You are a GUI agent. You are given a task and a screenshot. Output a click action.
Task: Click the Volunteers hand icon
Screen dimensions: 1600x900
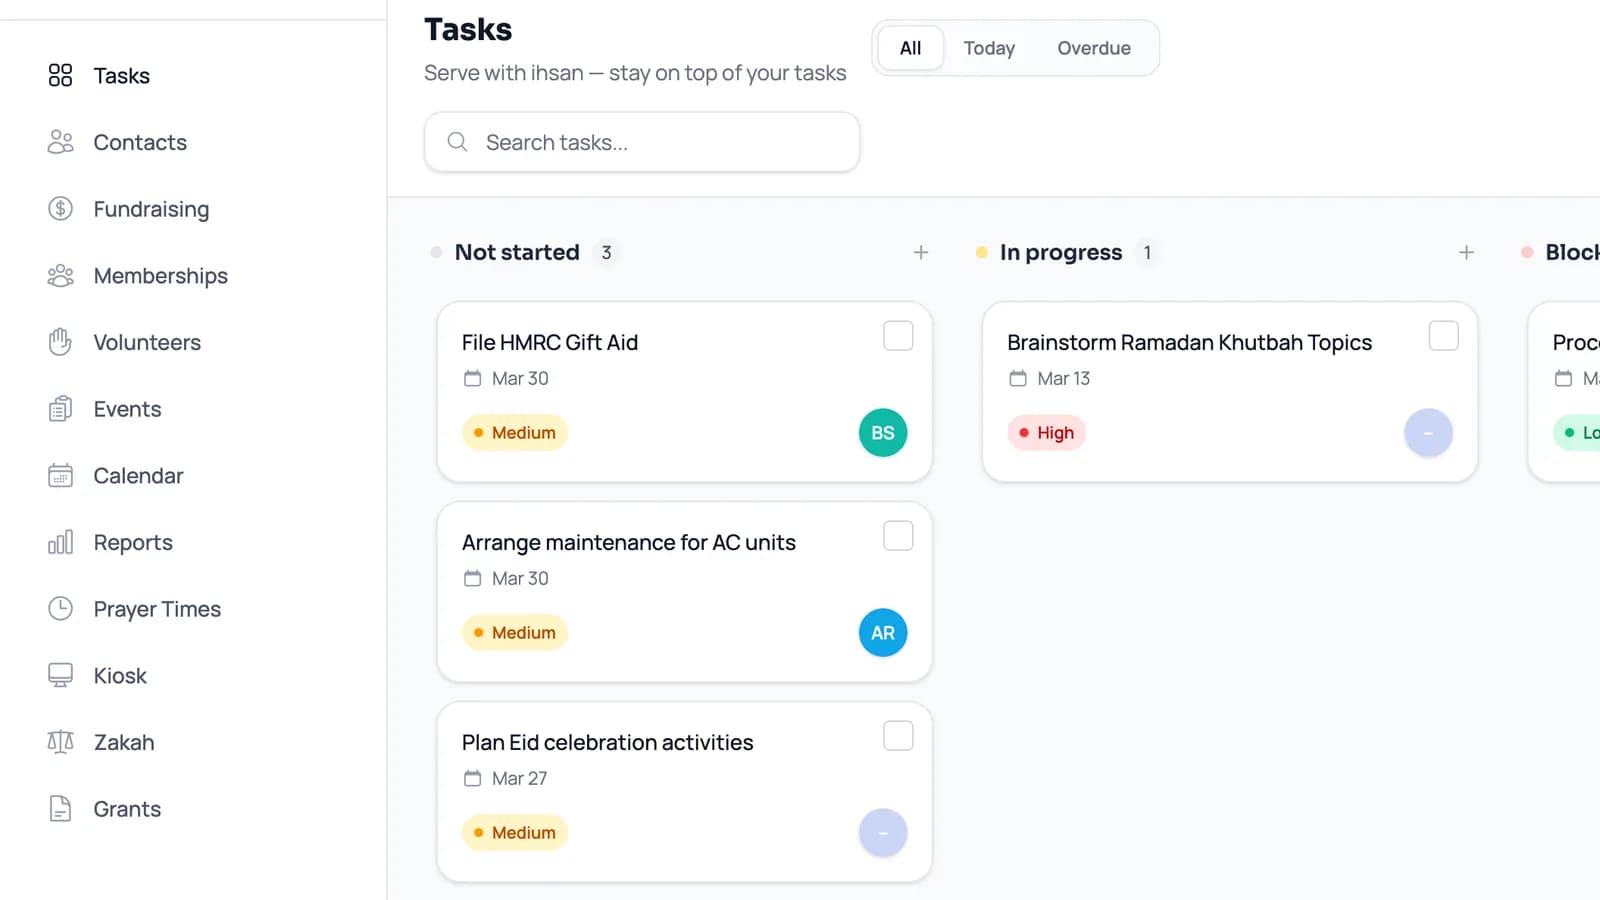click(60, 342)
